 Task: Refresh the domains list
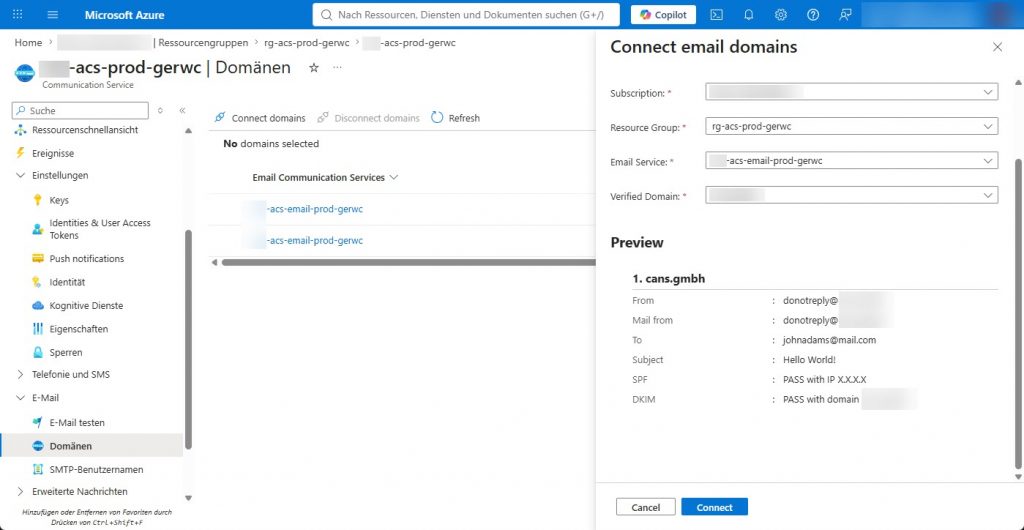[456, 118]
